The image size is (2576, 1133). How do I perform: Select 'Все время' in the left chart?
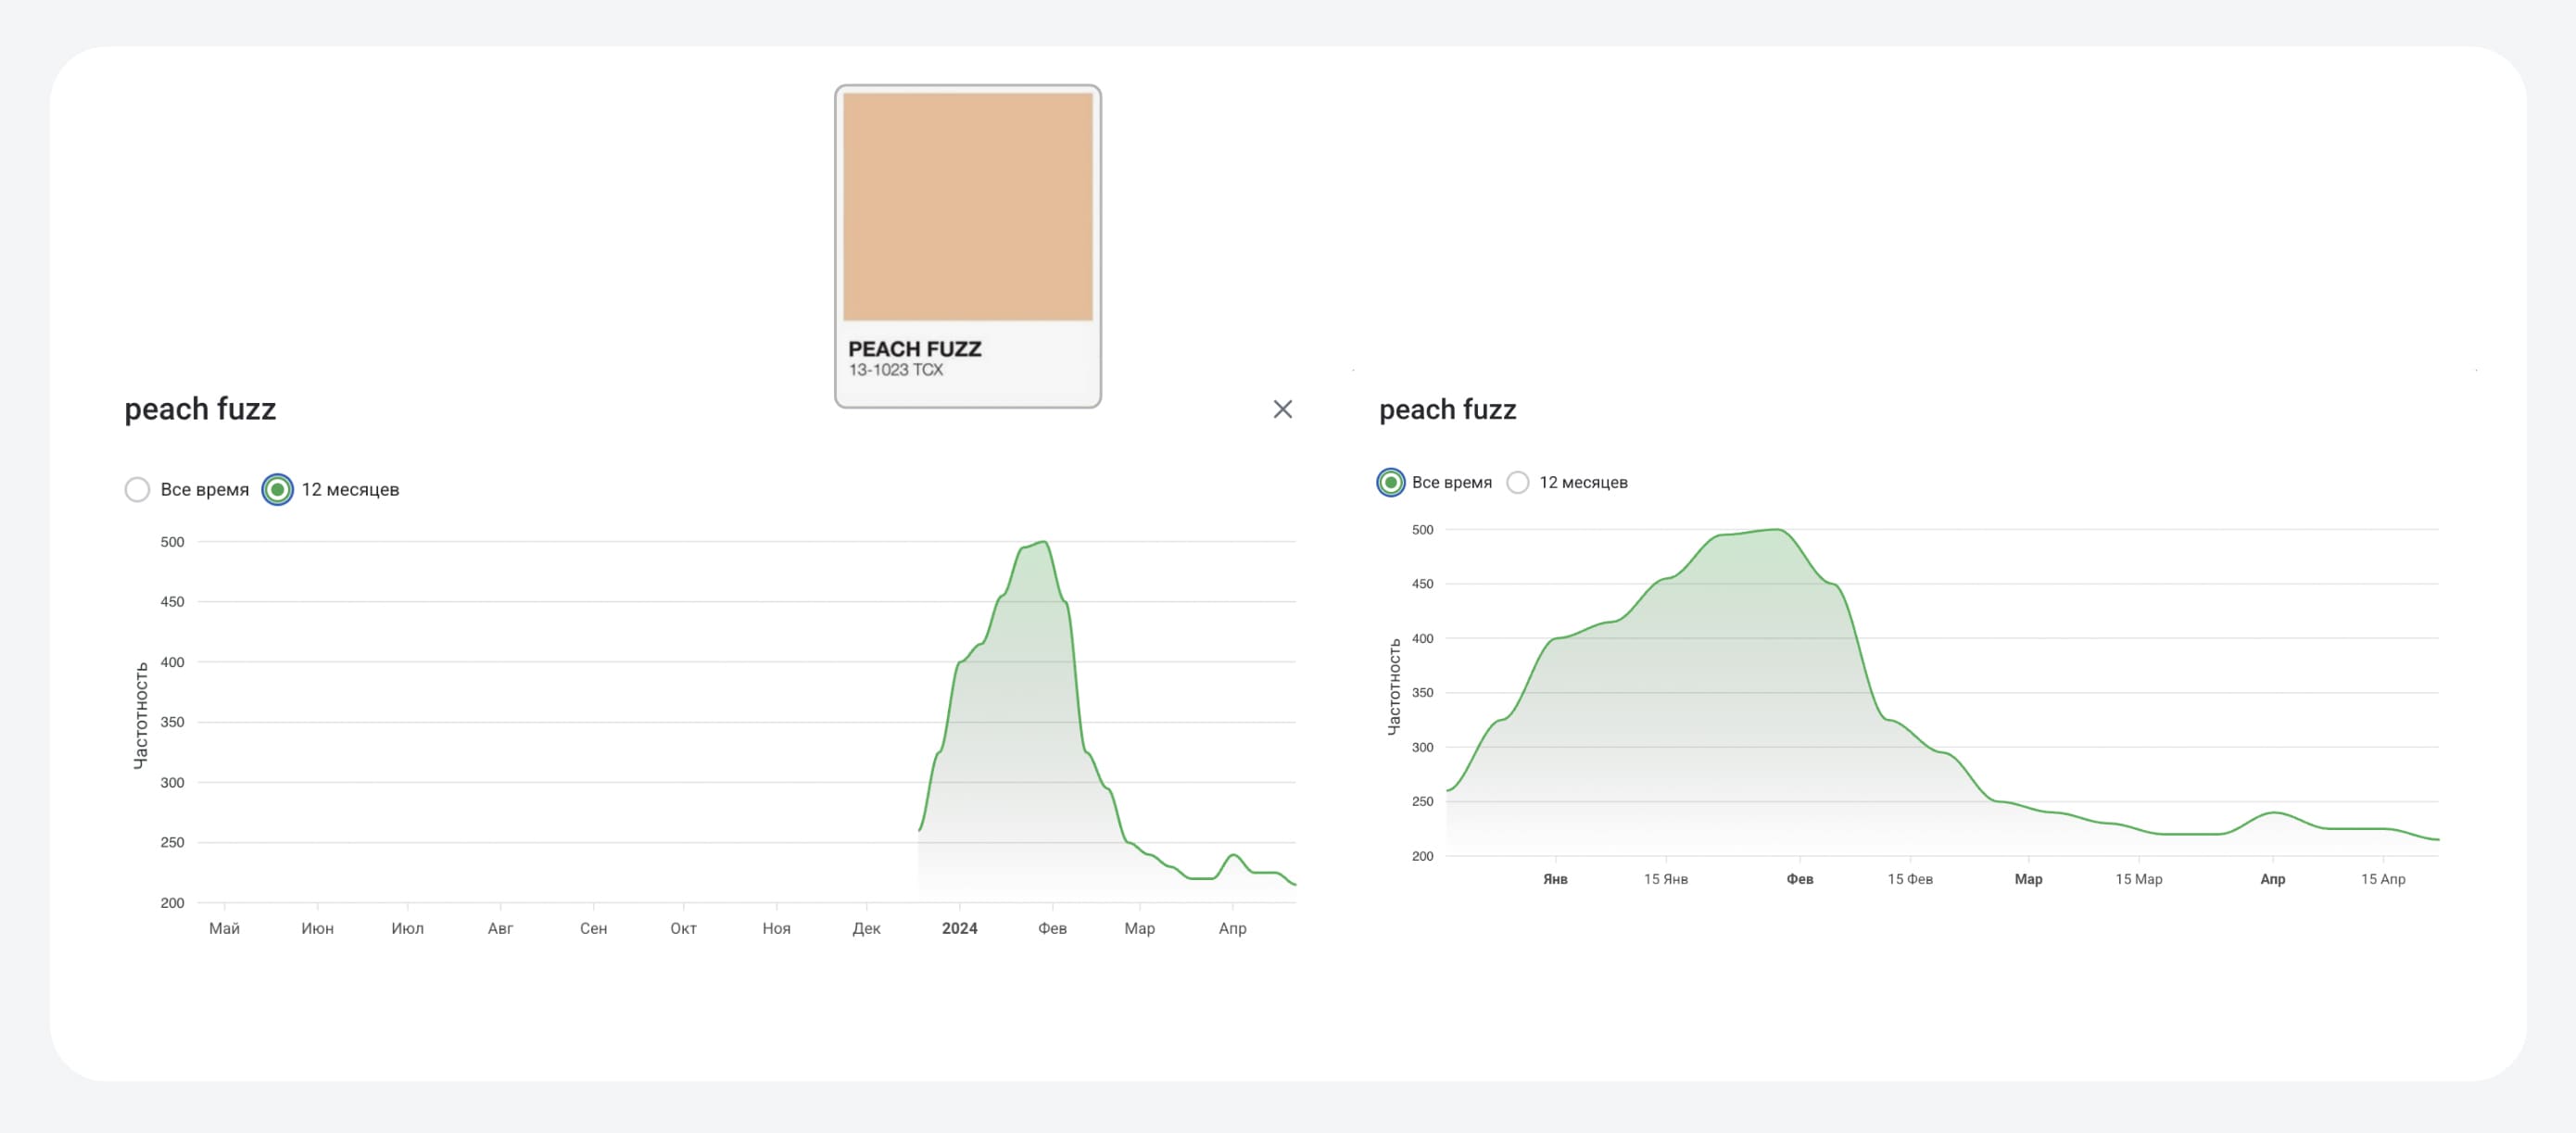(138, 489)
